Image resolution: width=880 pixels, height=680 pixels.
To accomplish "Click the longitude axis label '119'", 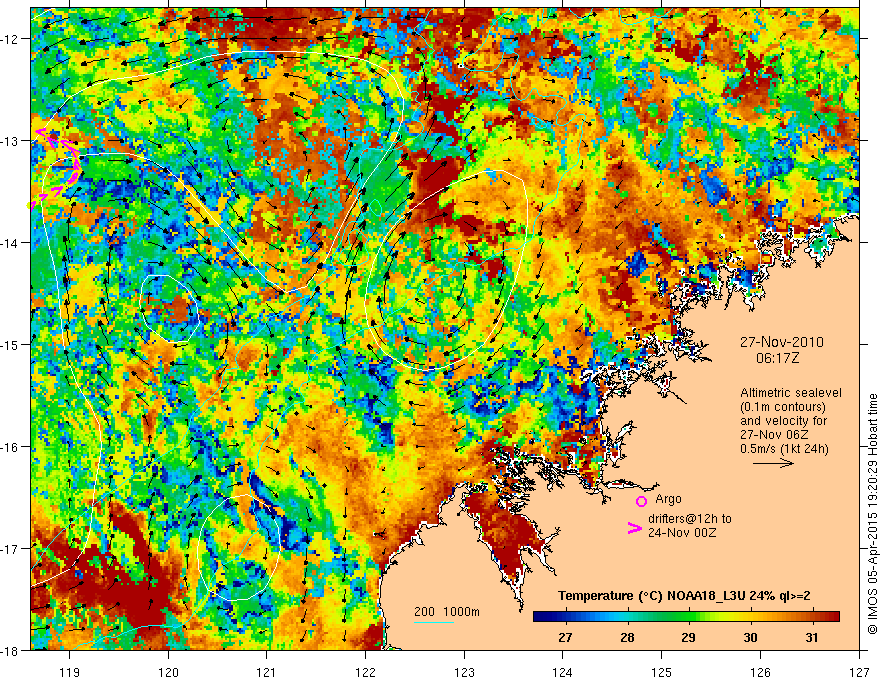I will (69, 672).
